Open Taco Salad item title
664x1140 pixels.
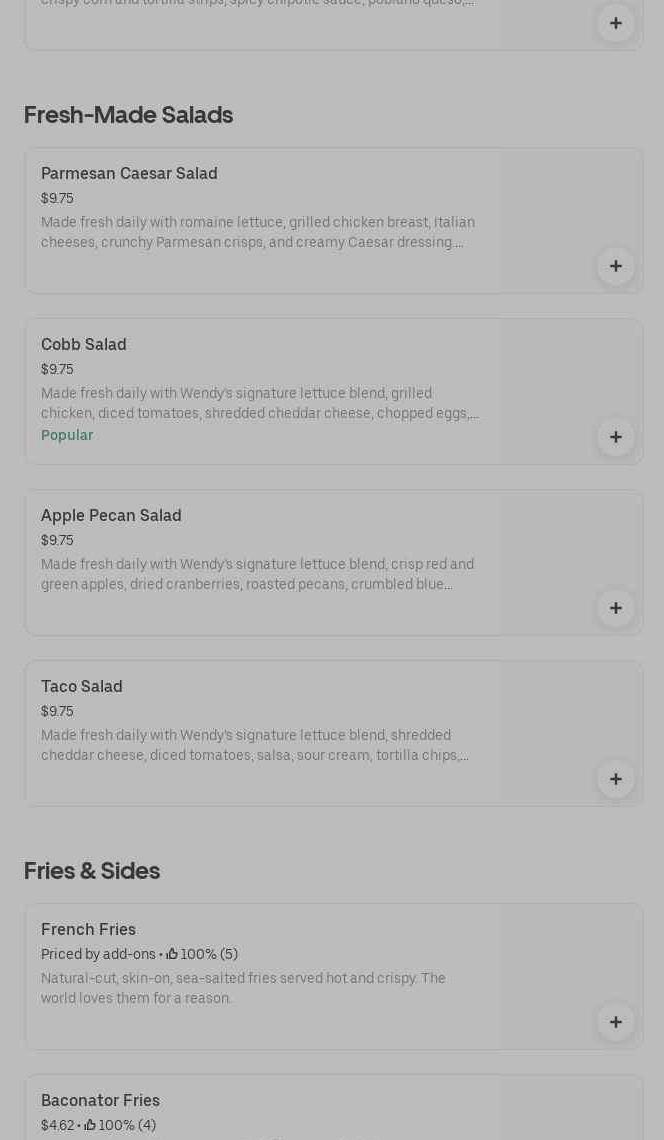pos(82,686)
